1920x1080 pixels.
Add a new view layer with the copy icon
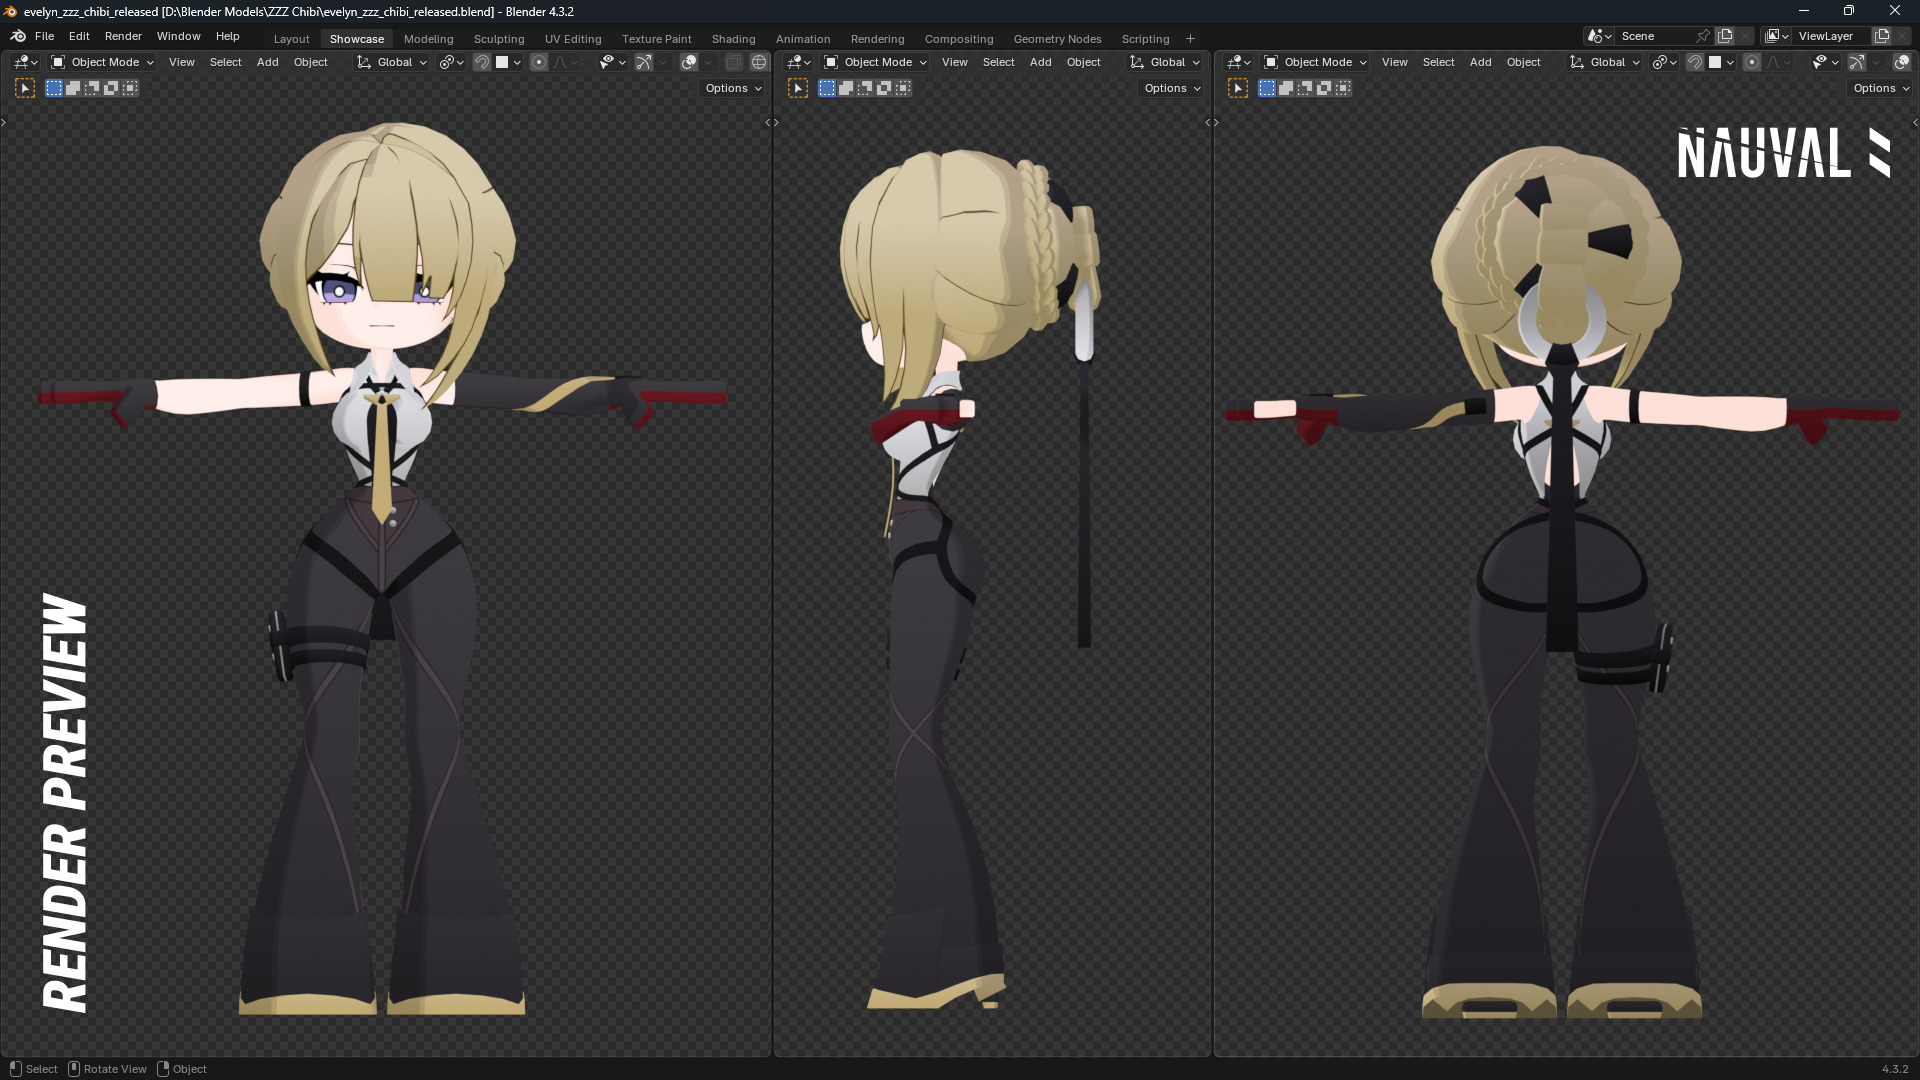[1882, 36]
